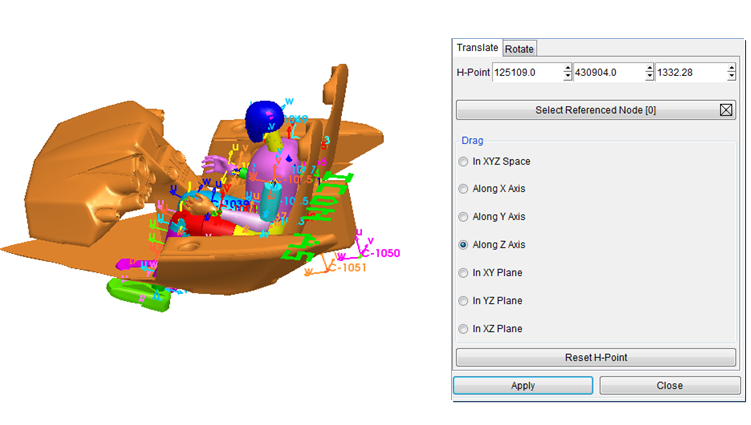Image resolution: width=751 pixels, height=425 pixels.
Task: Edit the H-Point Z value 1332.28
Action: pyautogui.click(x=691, y=72)
